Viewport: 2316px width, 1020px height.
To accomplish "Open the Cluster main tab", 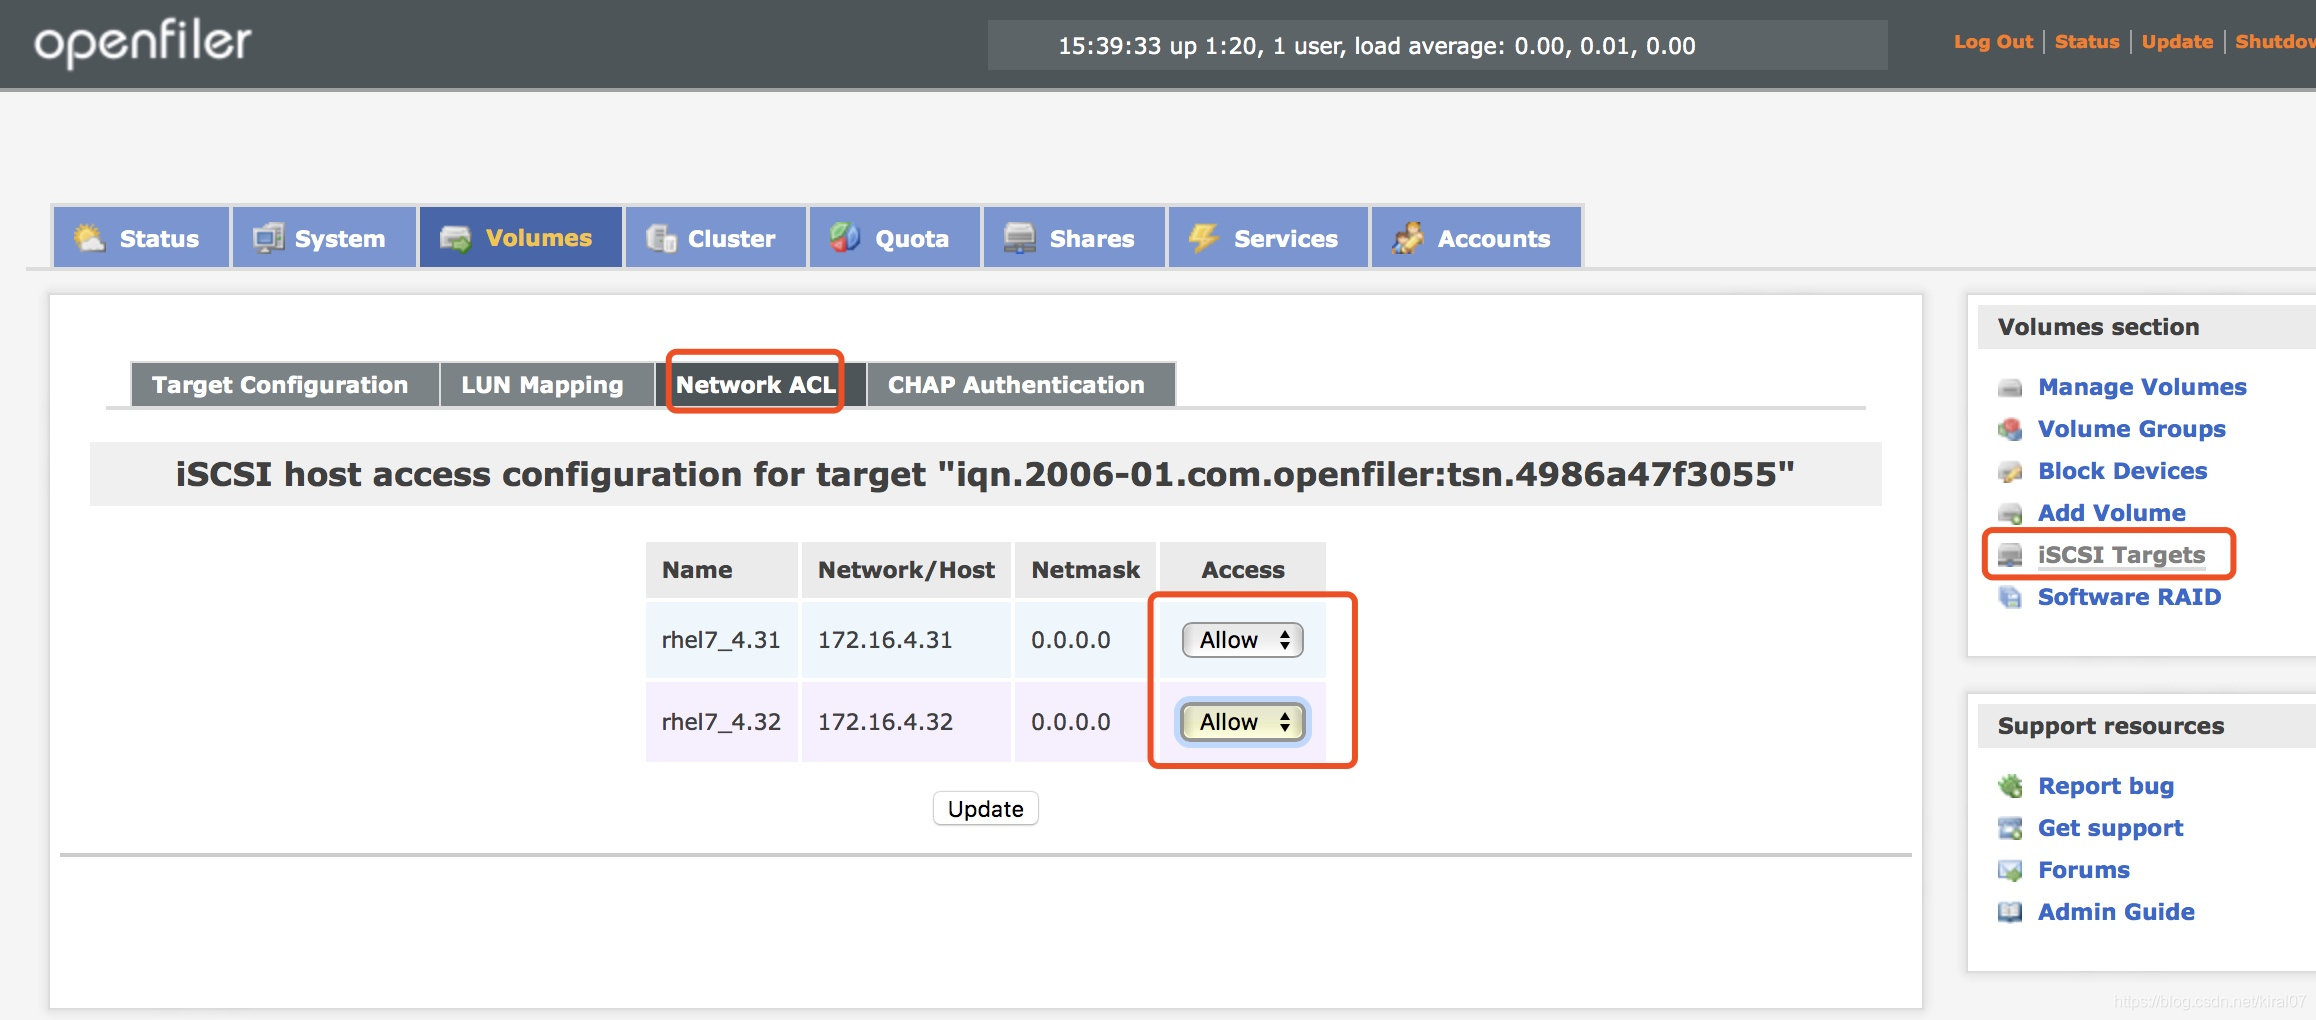I will [715, 238].
